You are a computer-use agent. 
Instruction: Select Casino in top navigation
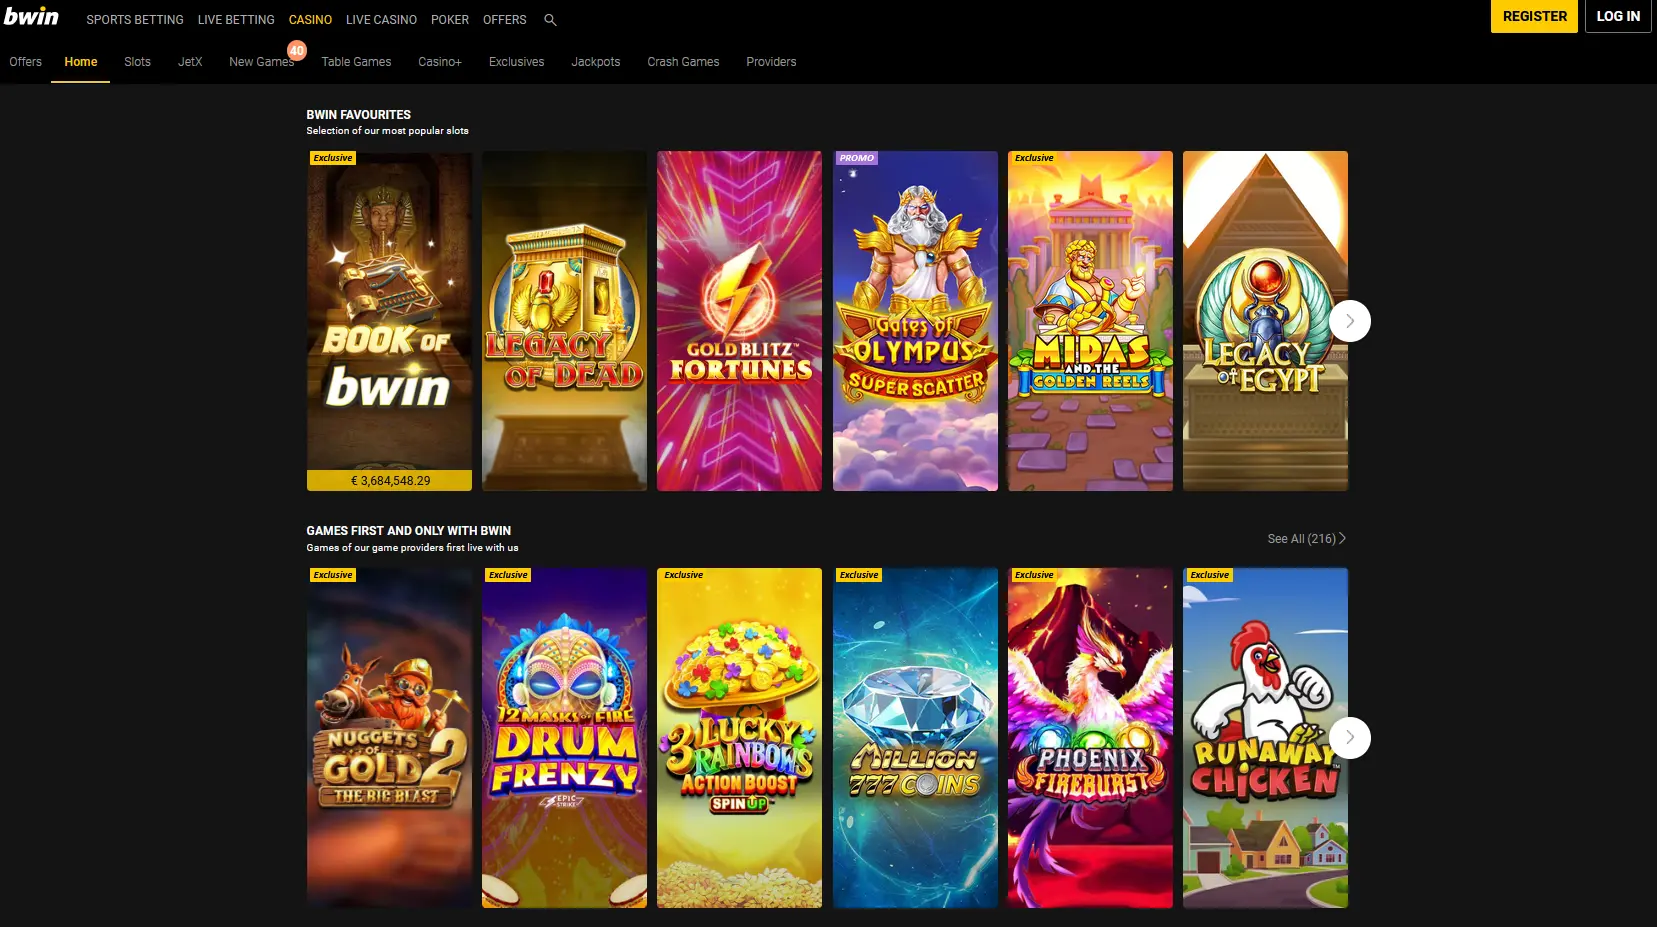[310, 20]
